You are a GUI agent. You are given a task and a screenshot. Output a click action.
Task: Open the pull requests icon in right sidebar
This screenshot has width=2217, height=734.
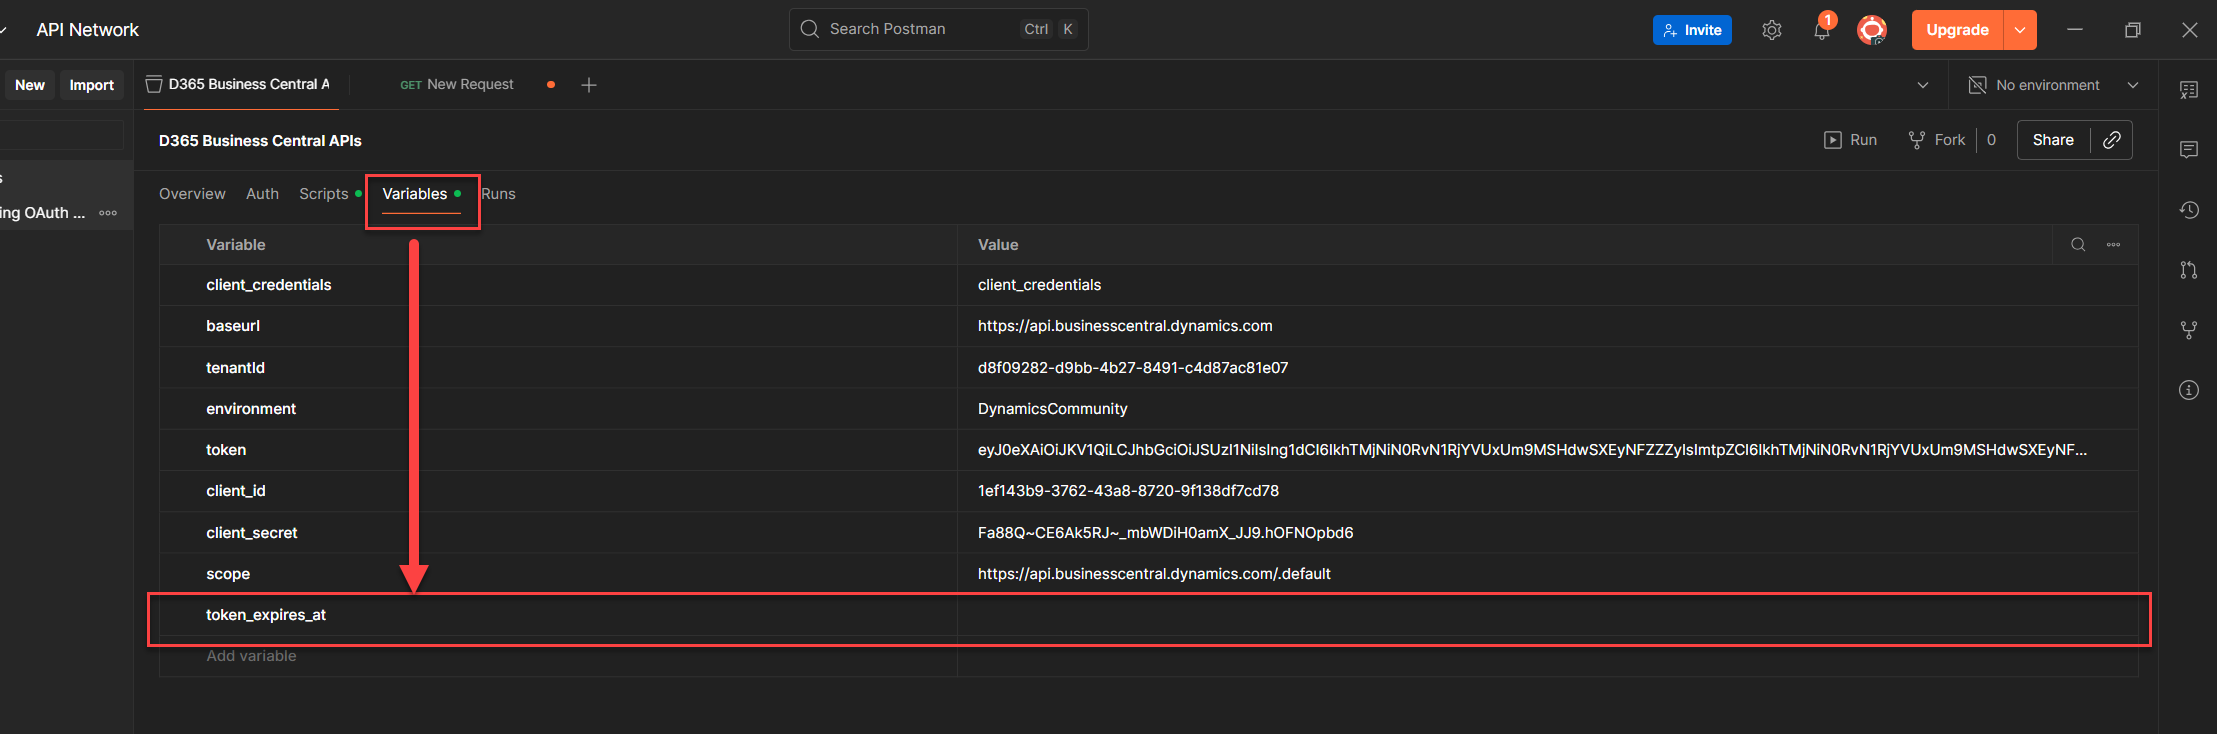(x=2189, y=270)
